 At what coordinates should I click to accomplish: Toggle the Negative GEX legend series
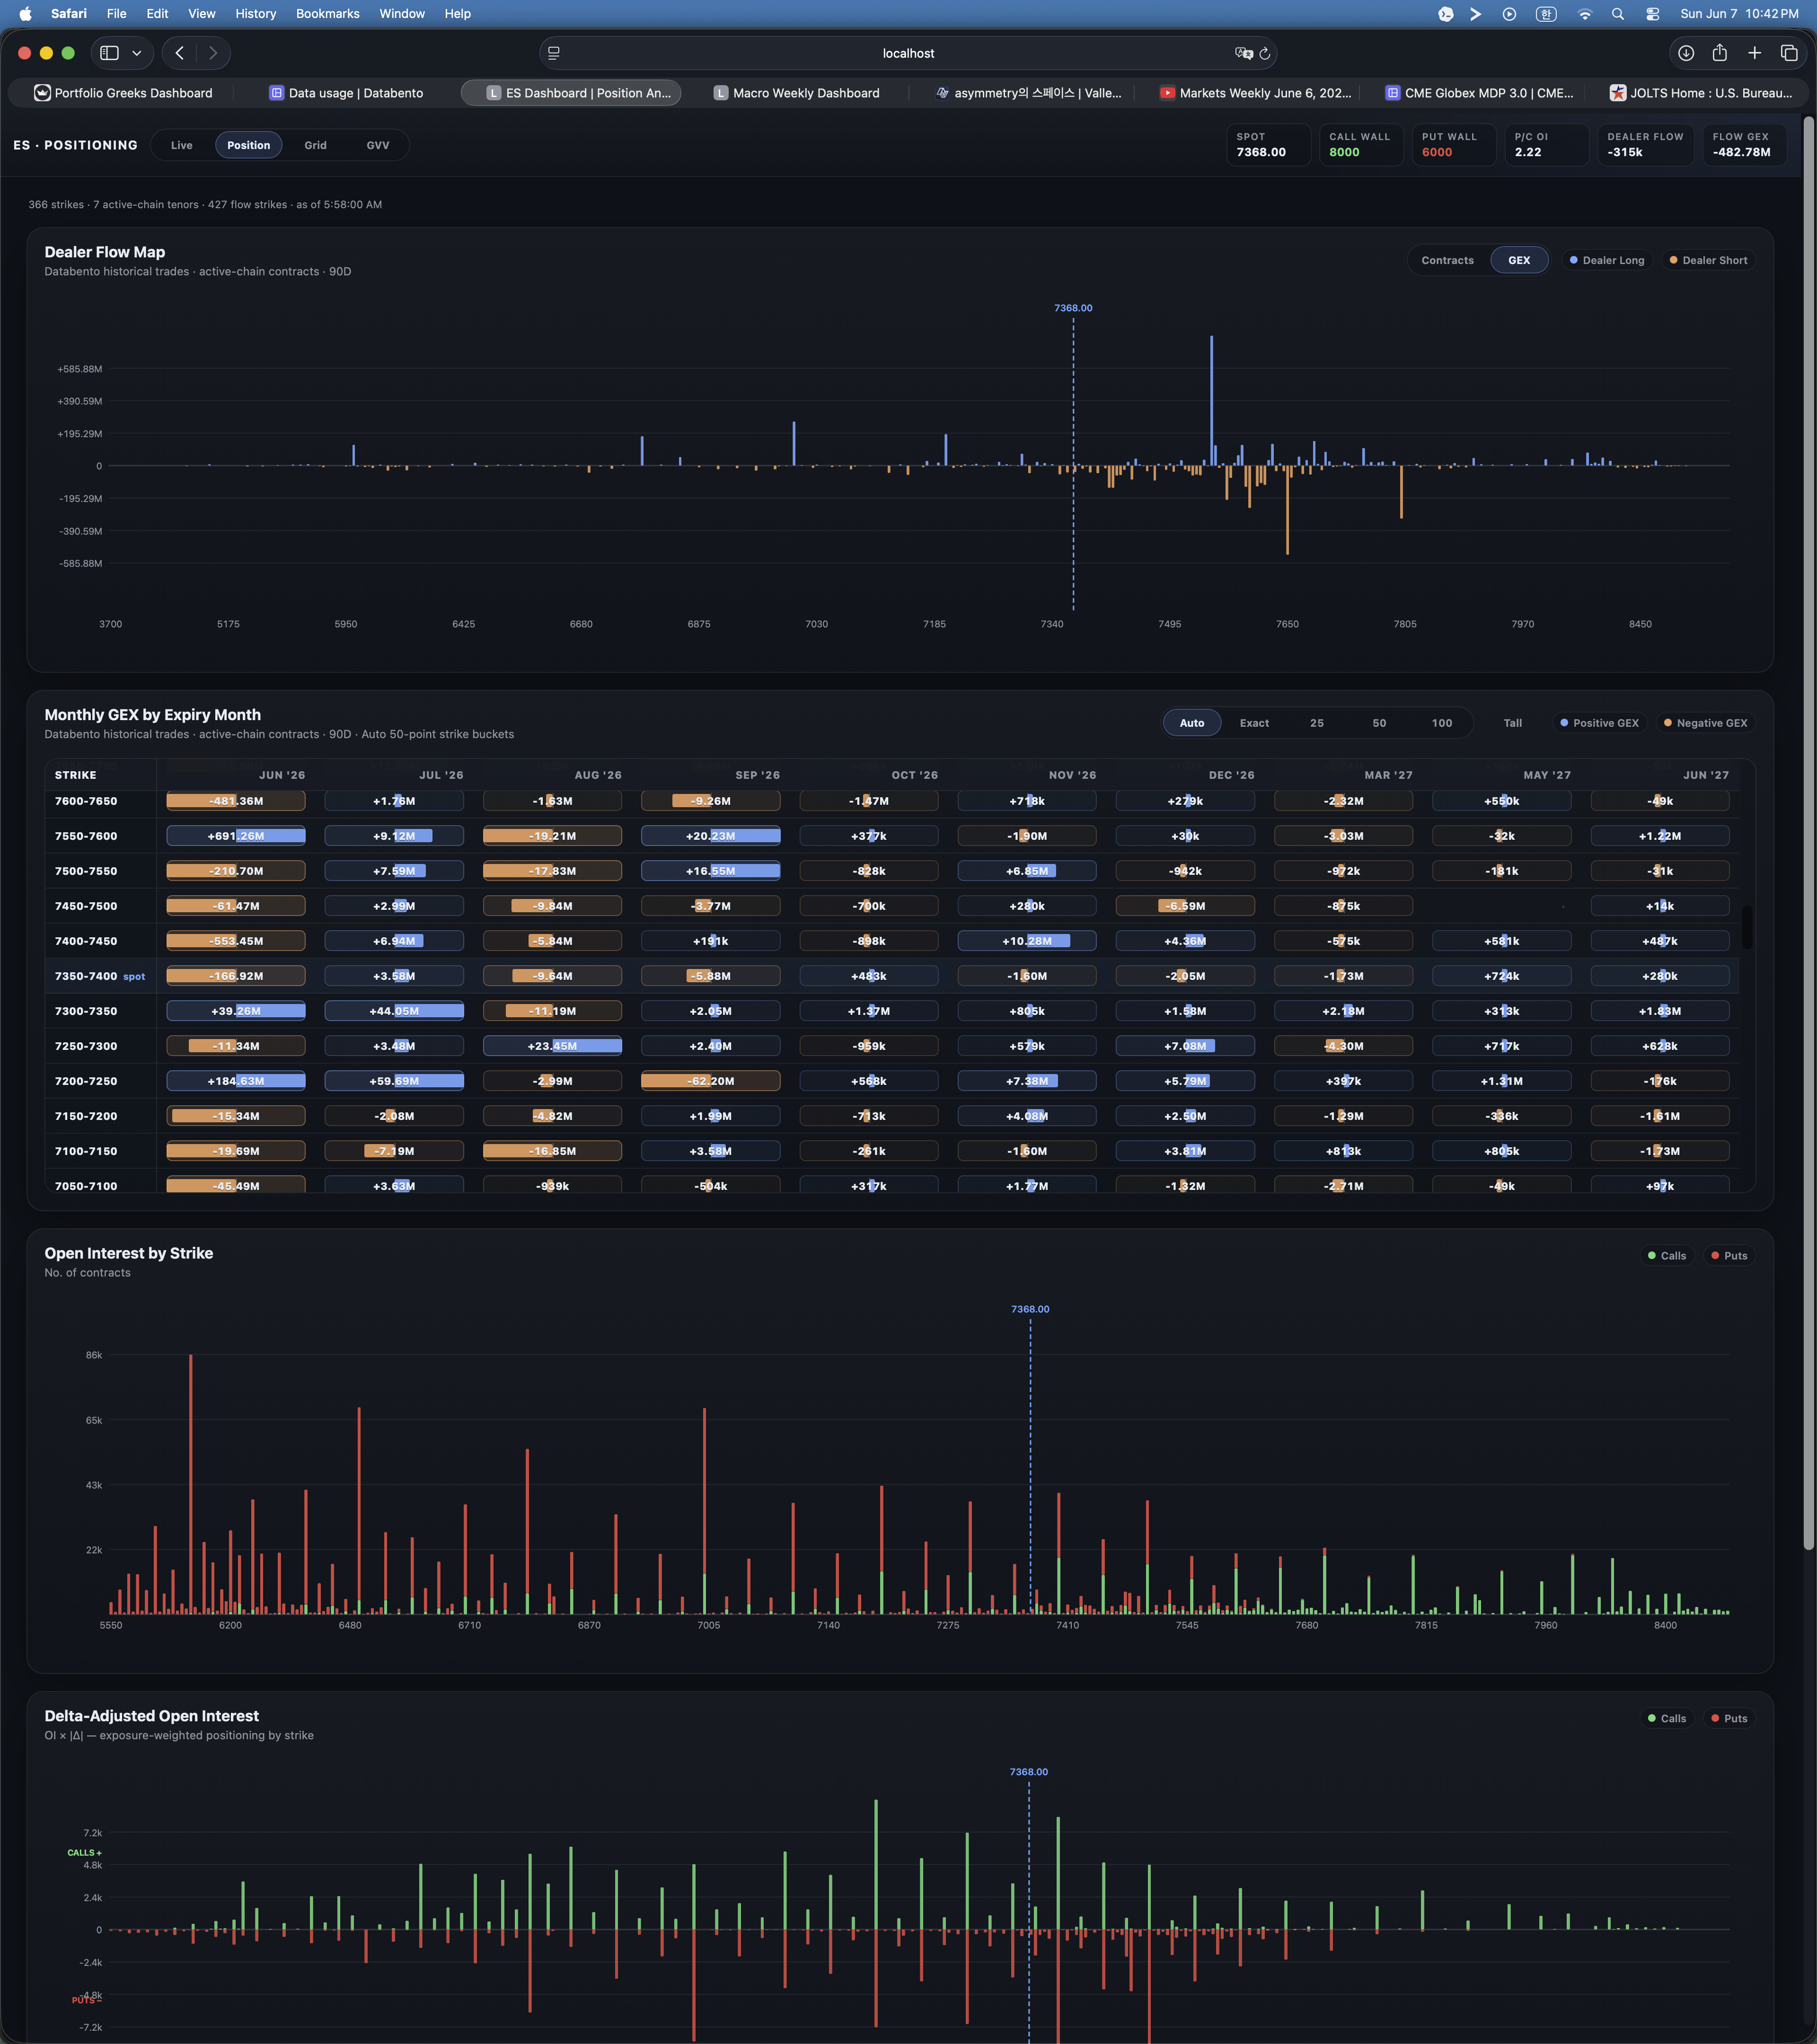(x=1705, y=723)
